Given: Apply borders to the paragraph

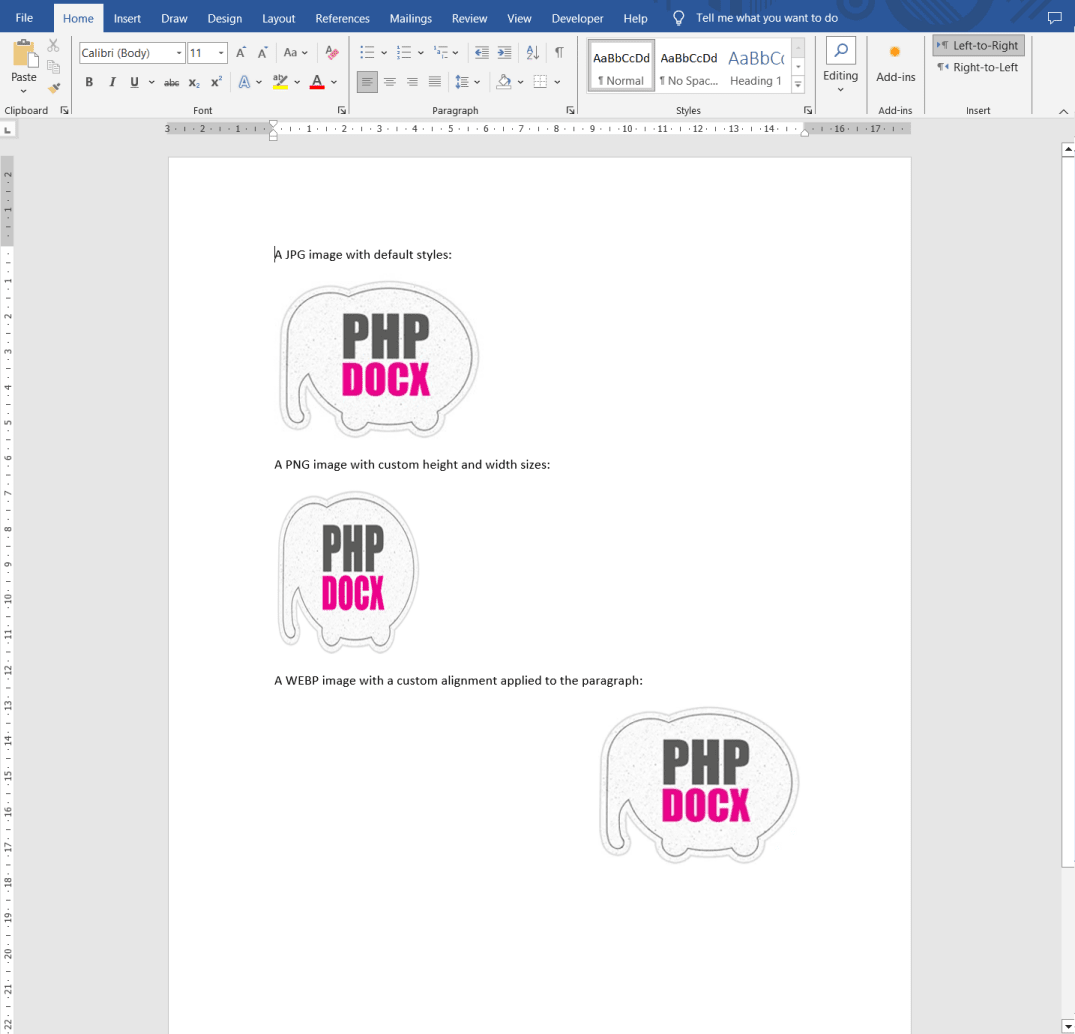Looking at the screenshot, I should point(540,82).
